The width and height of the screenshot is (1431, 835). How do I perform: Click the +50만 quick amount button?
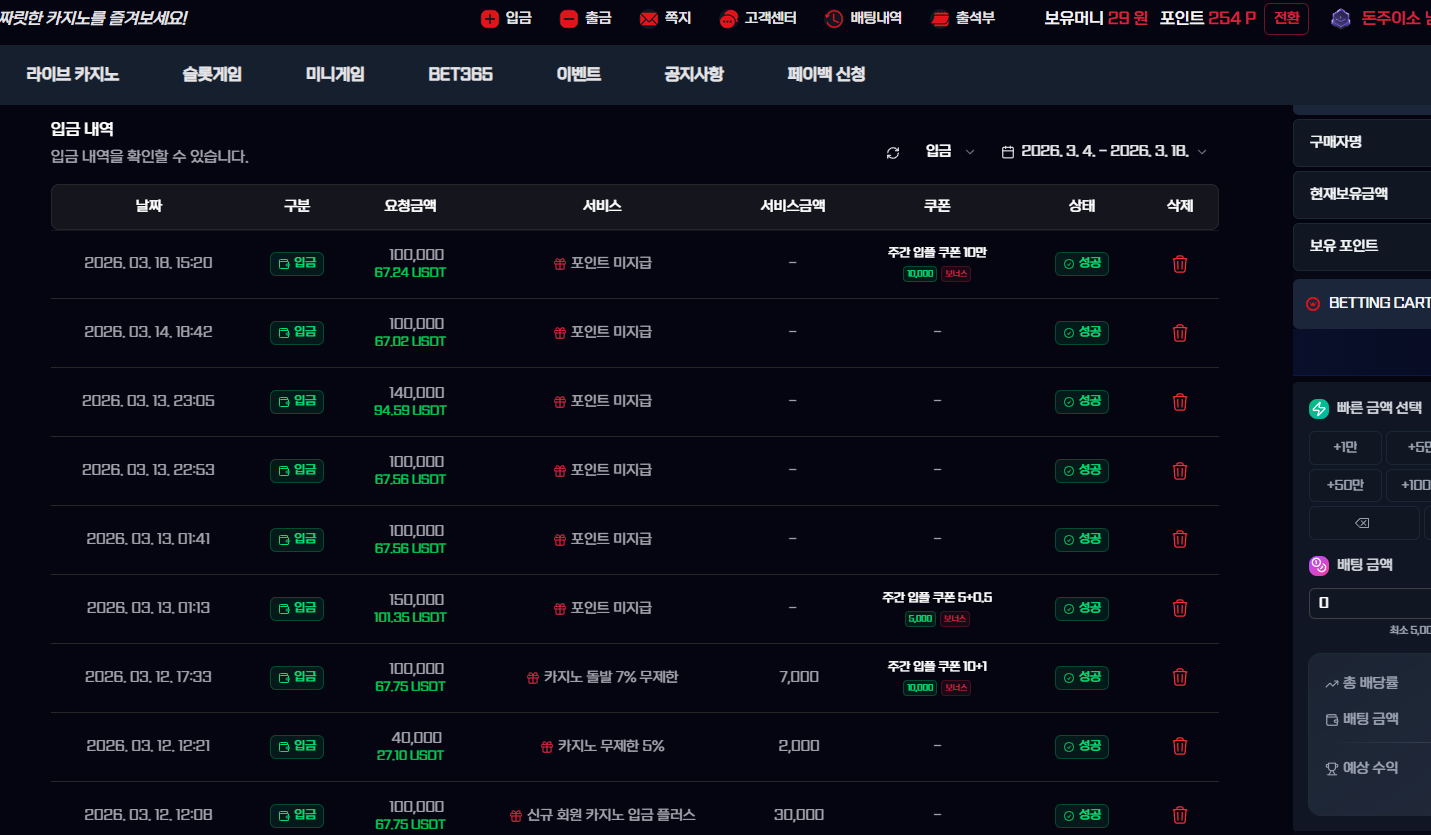click(x=1345, y=485)
